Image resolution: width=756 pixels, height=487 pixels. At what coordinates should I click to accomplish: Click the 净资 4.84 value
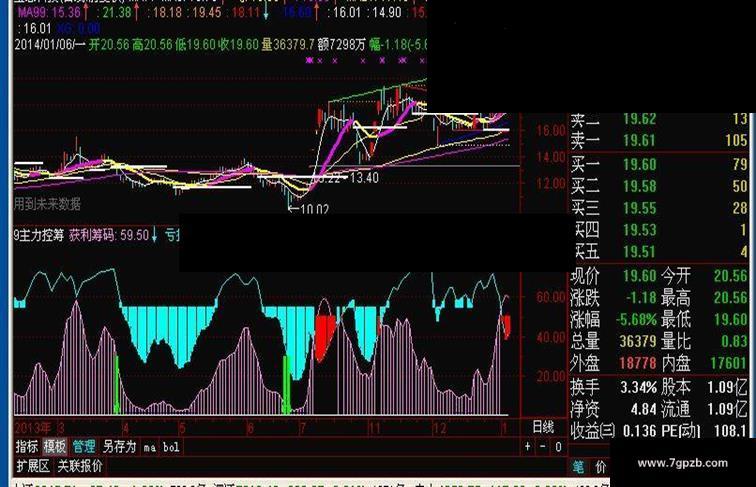[x=643, y=409]
